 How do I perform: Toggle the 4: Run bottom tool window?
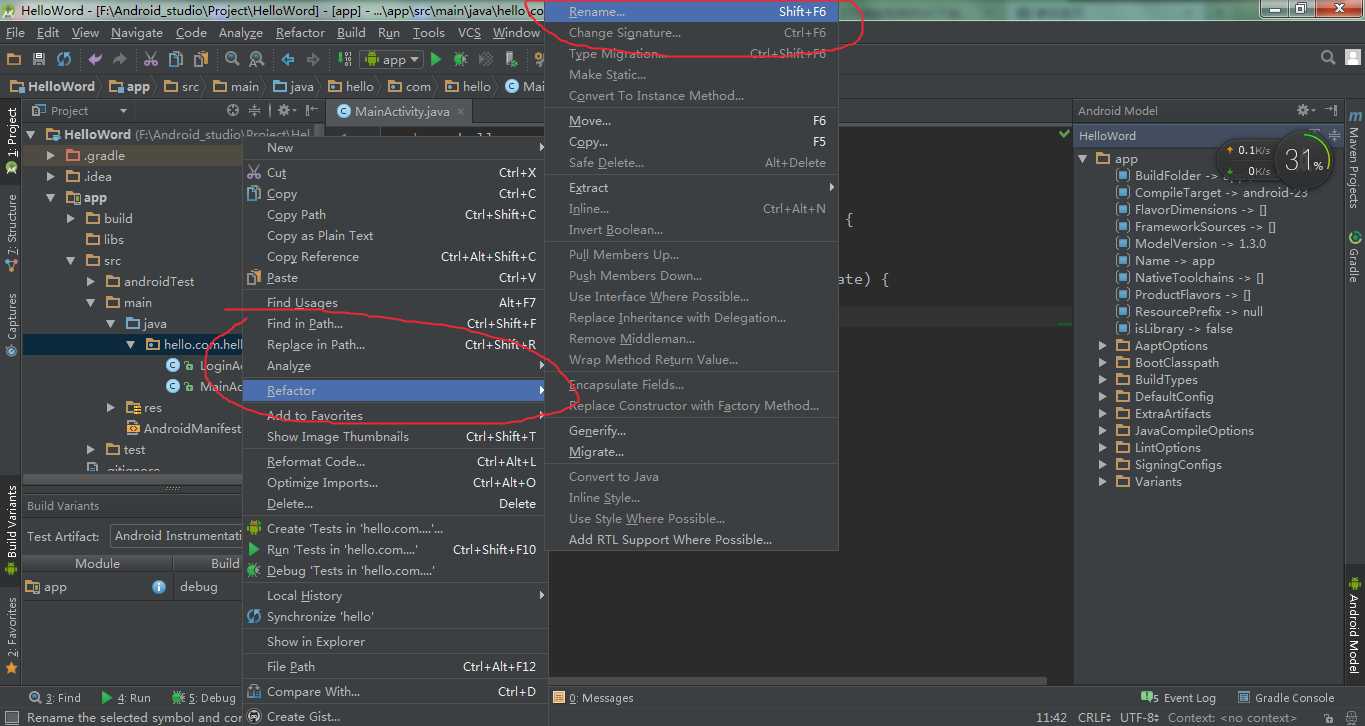[125, 698]
